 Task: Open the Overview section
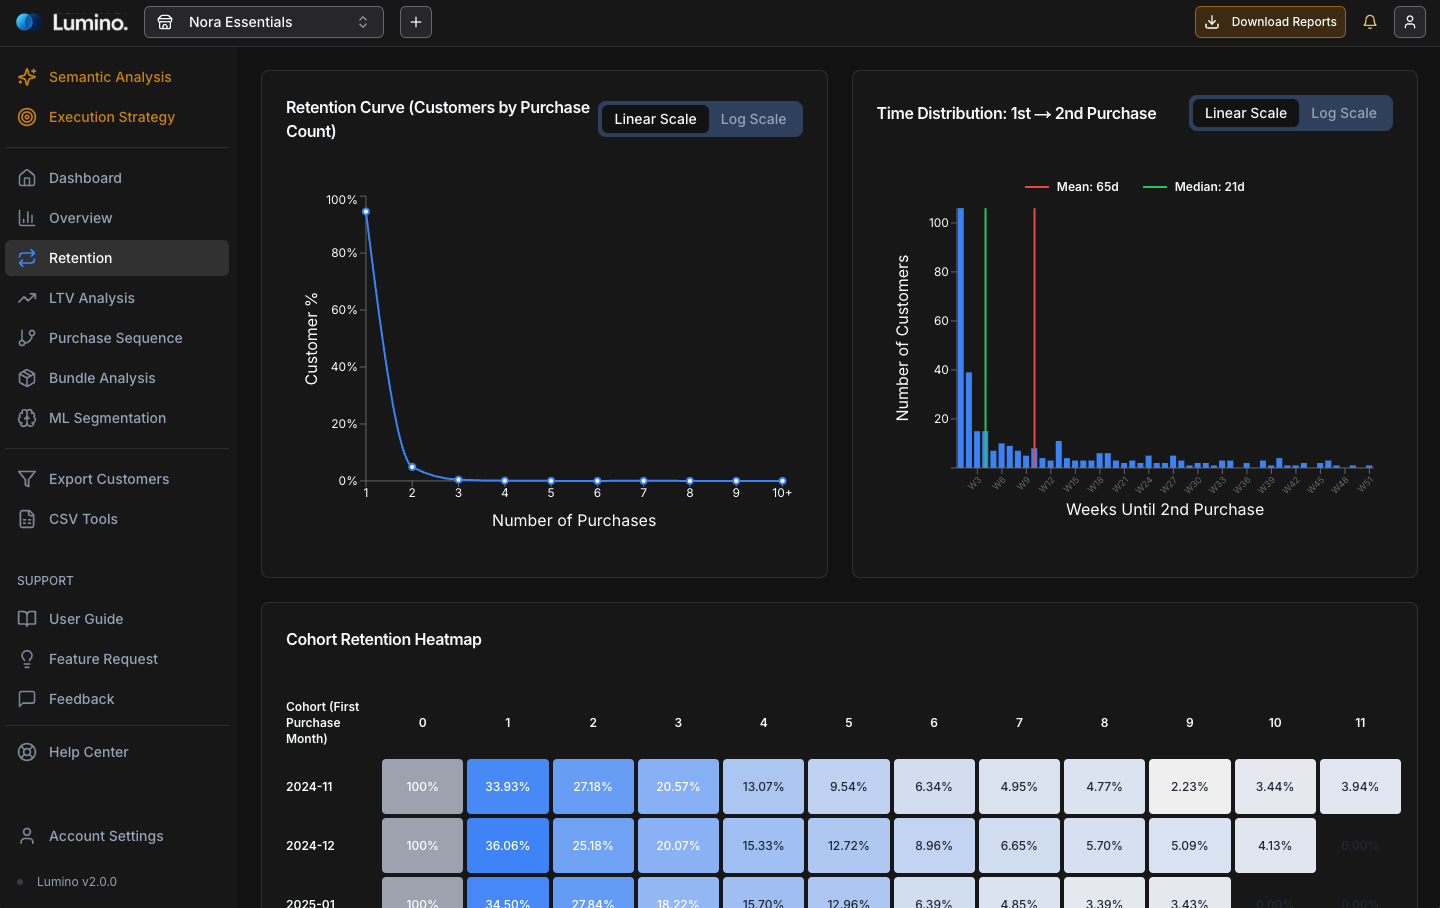tap(80, 218)
